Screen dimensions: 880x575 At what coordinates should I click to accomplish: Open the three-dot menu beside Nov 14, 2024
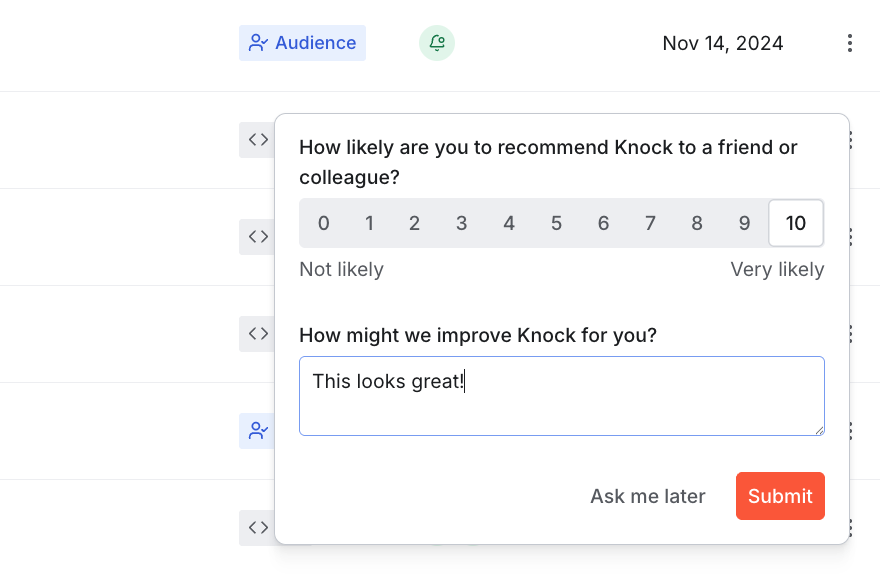(x=850, y=43)
